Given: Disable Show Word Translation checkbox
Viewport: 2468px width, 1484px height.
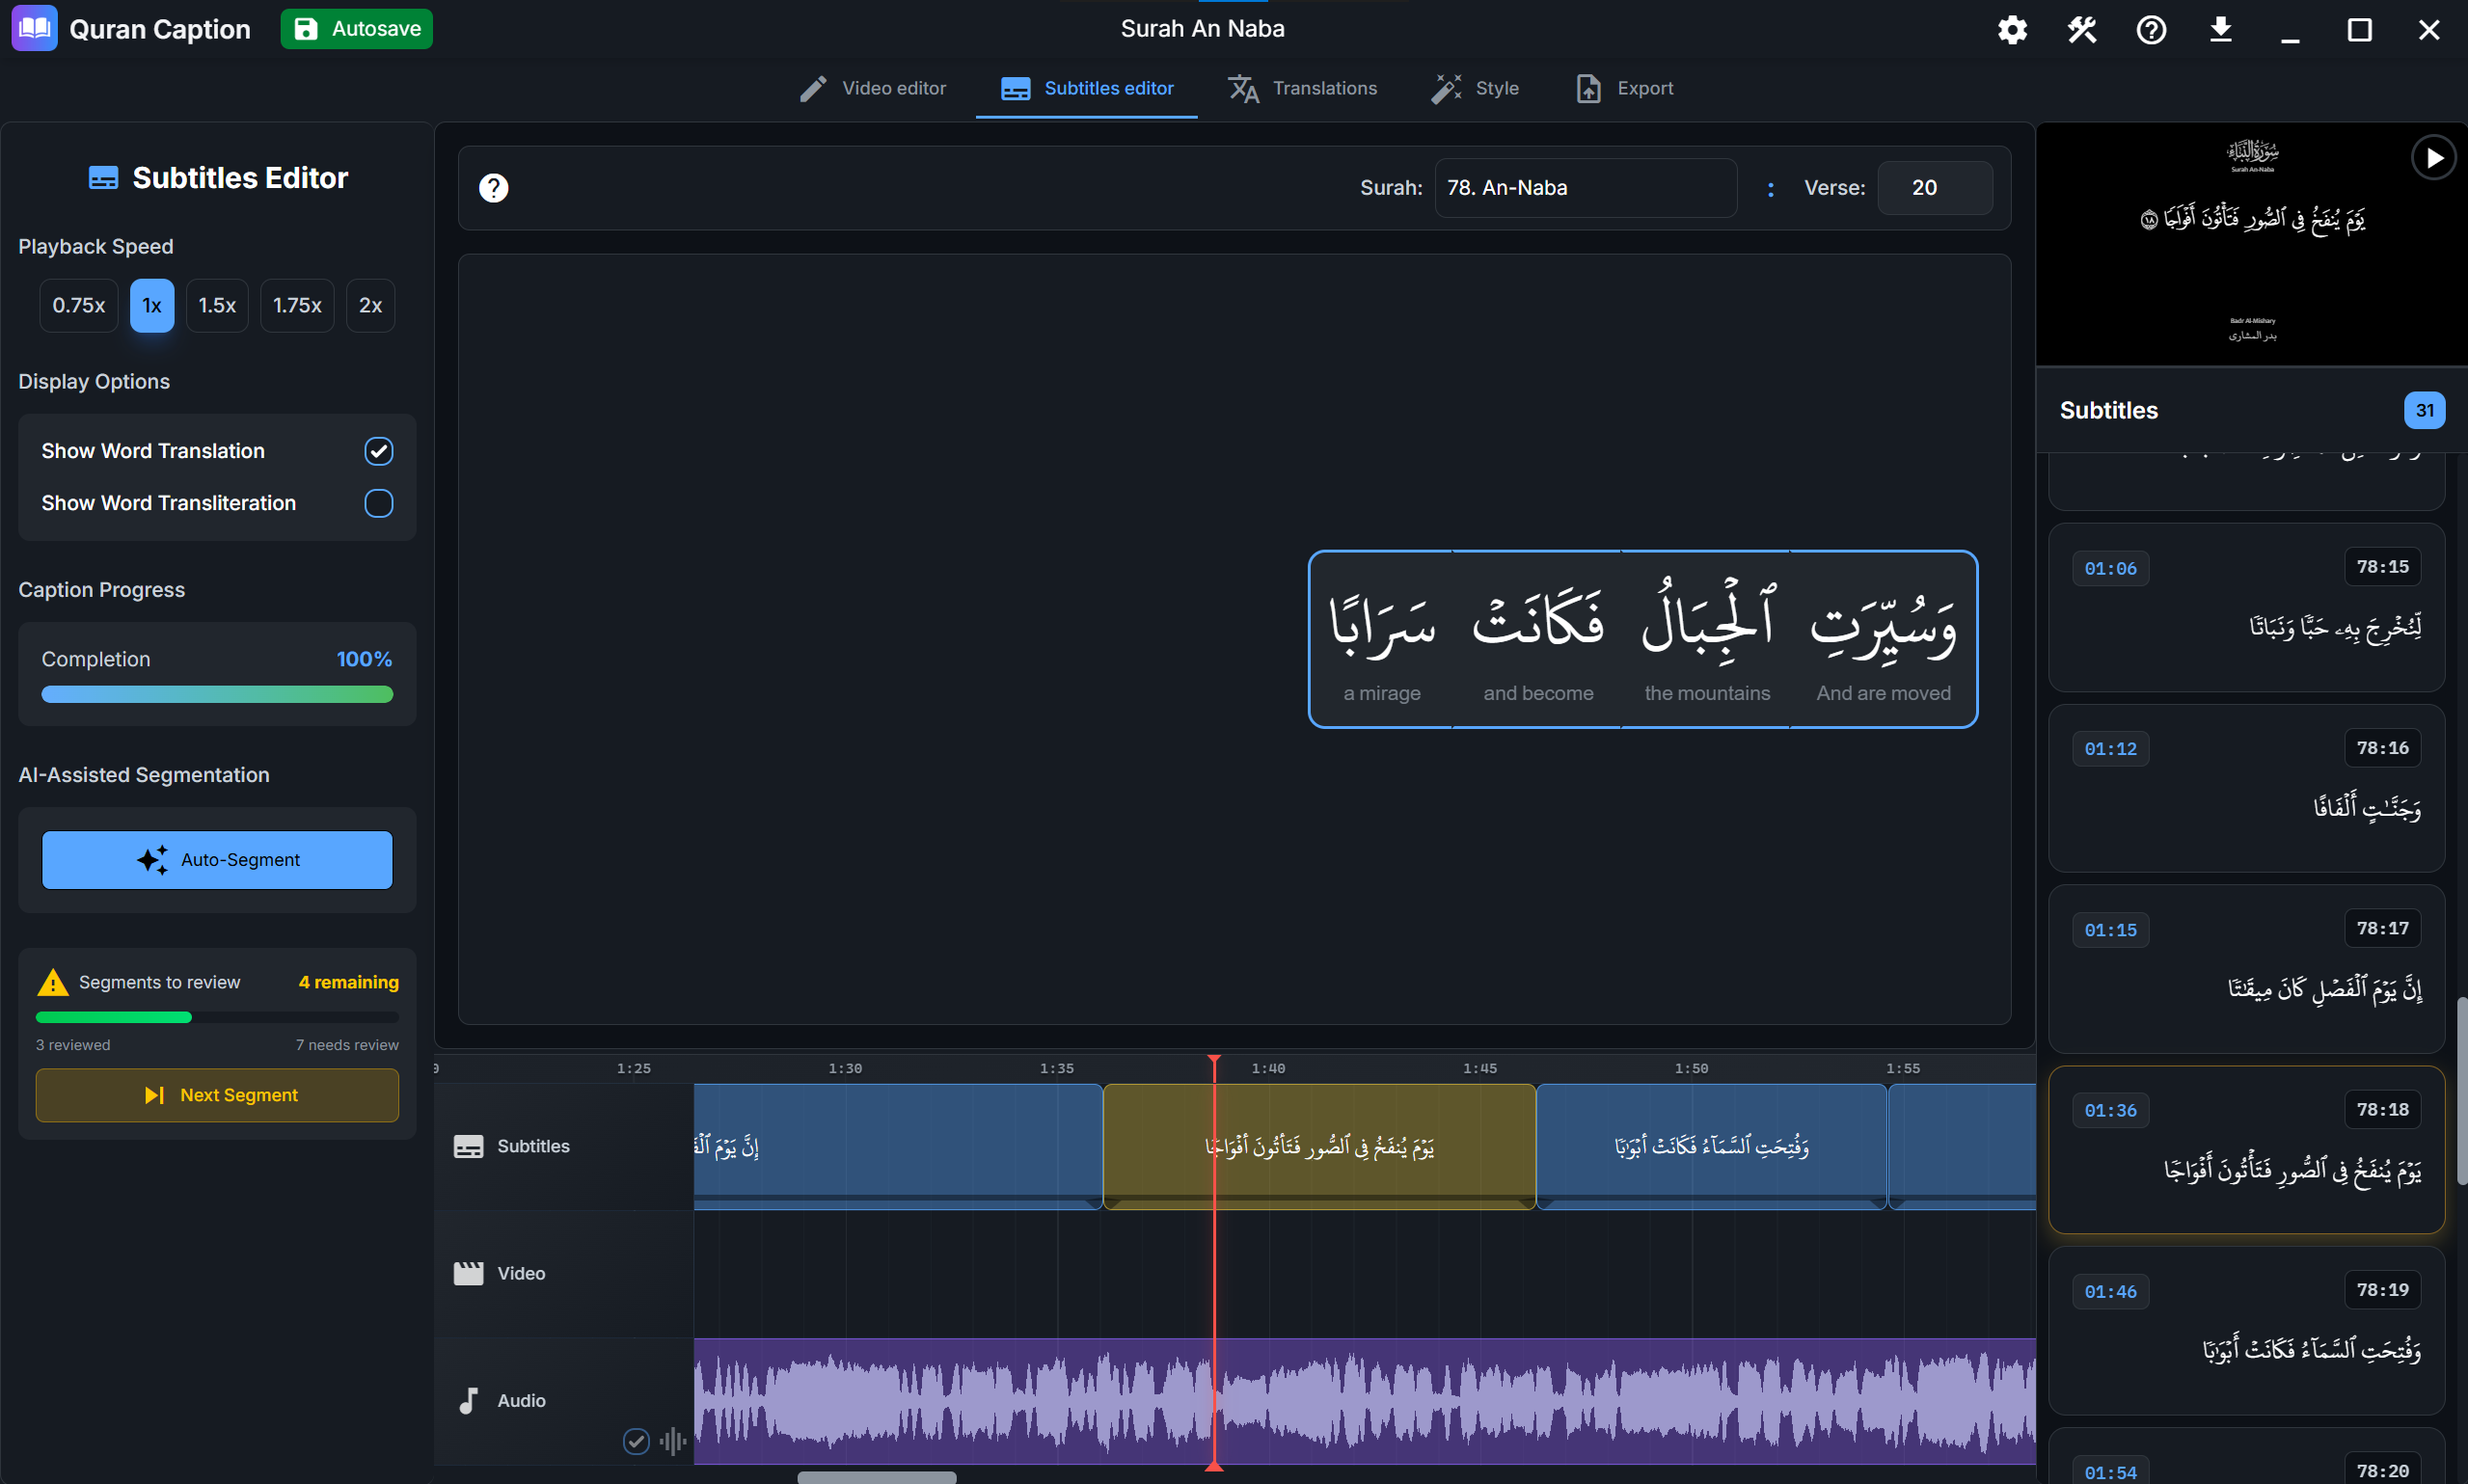Looking at the screenshot, I should (x=378, y=451).
